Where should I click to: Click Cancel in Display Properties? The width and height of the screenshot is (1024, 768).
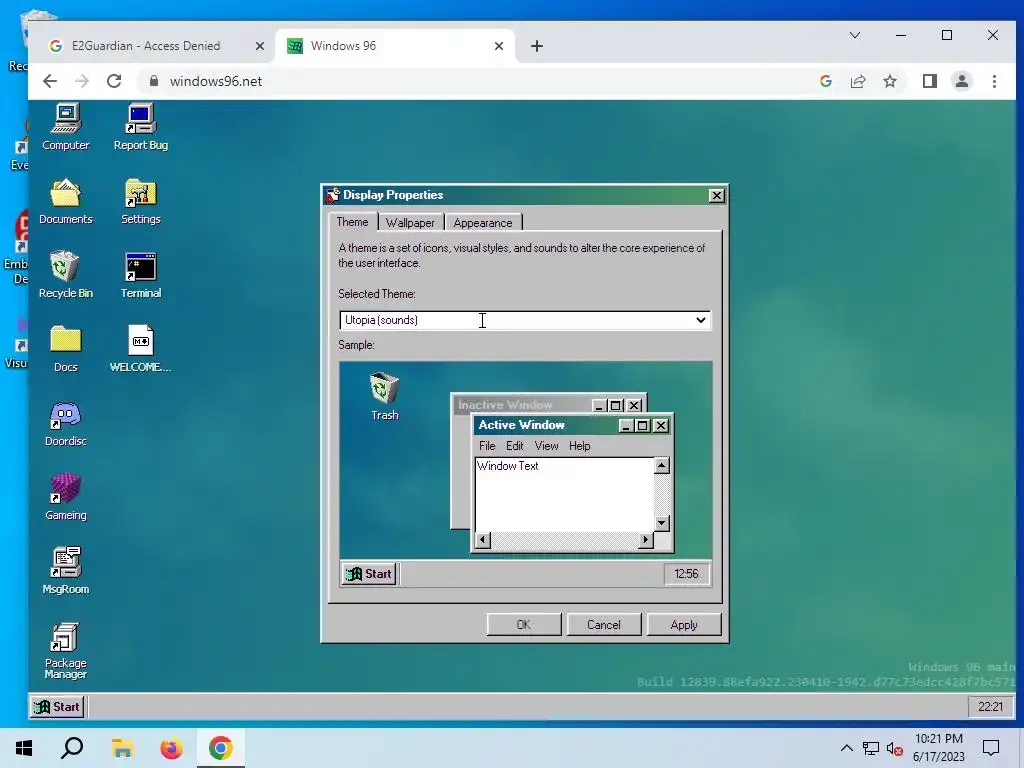(603, 625)
